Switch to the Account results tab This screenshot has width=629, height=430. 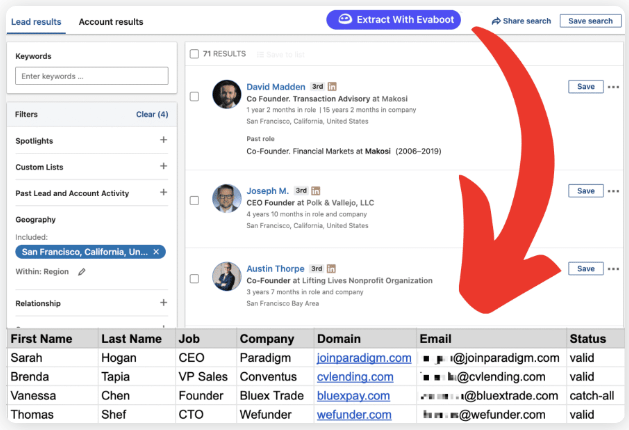tap(111, 22)
